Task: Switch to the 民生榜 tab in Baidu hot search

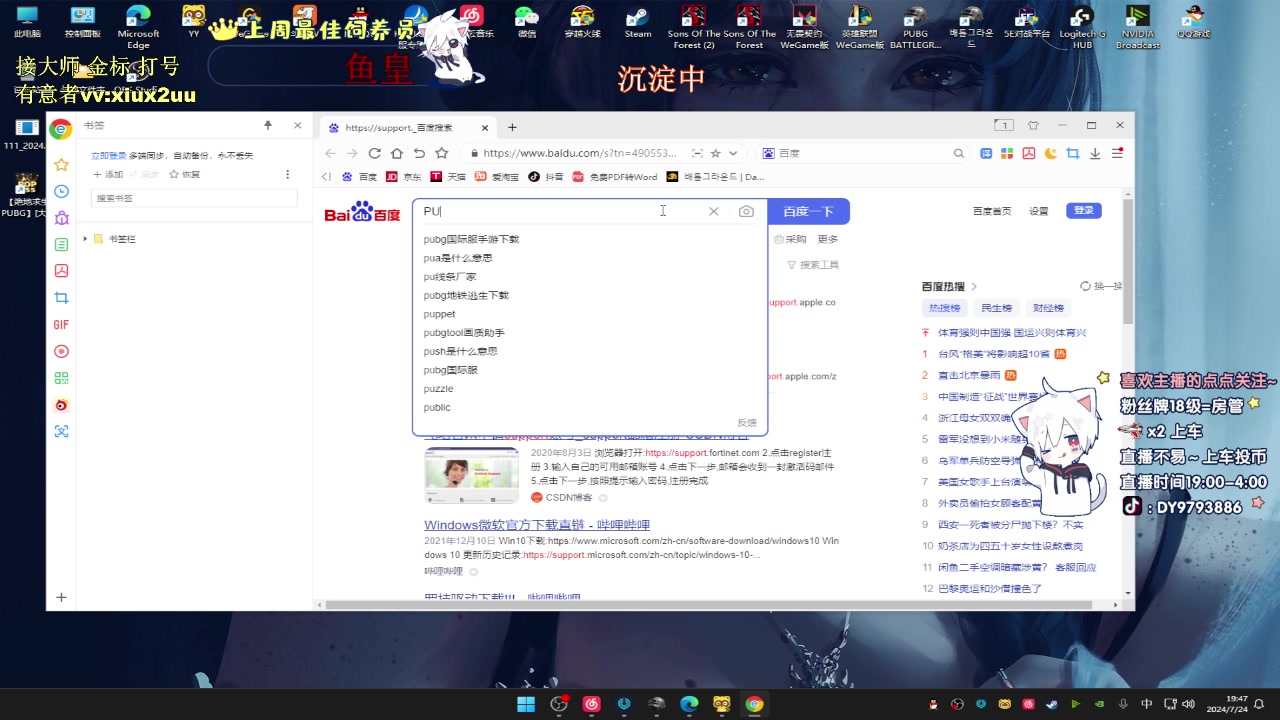Action: coord(996,307)
